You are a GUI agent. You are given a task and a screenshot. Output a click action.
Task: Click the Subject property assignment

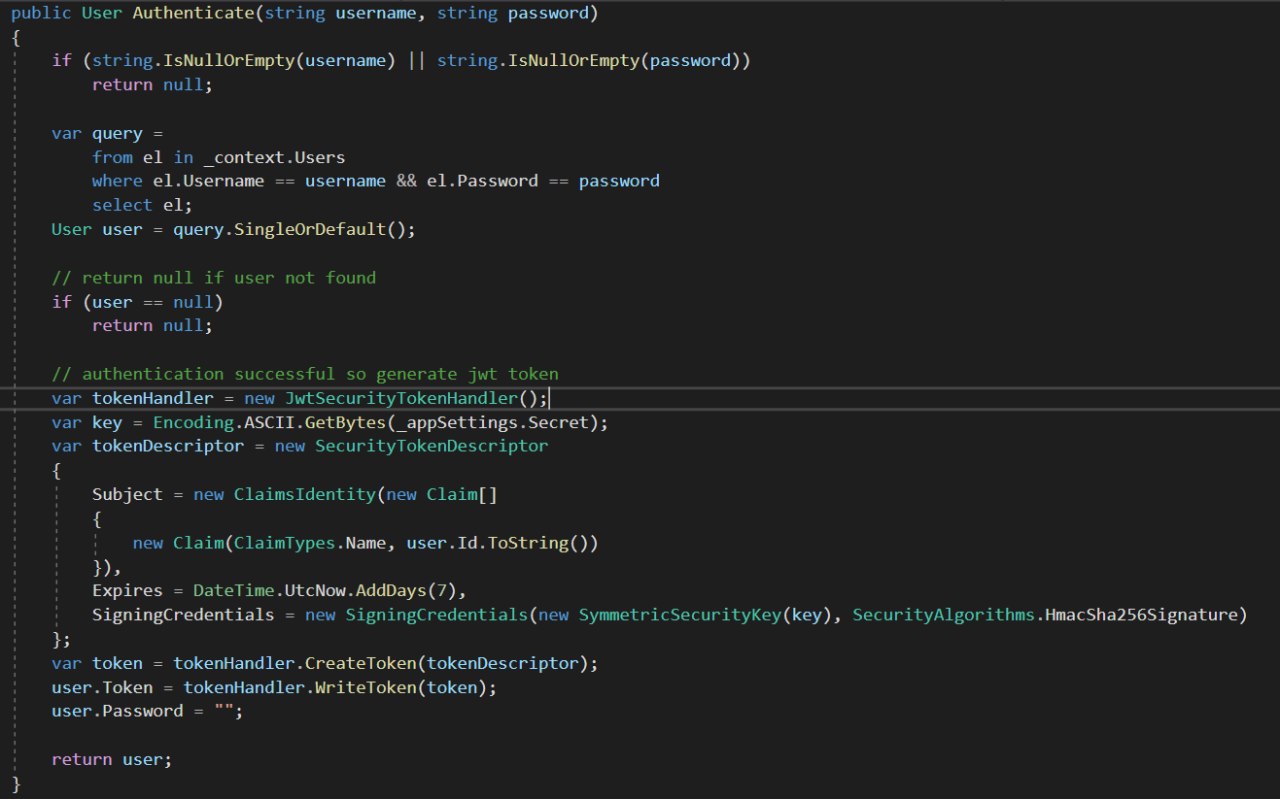[x=127, y=494]
